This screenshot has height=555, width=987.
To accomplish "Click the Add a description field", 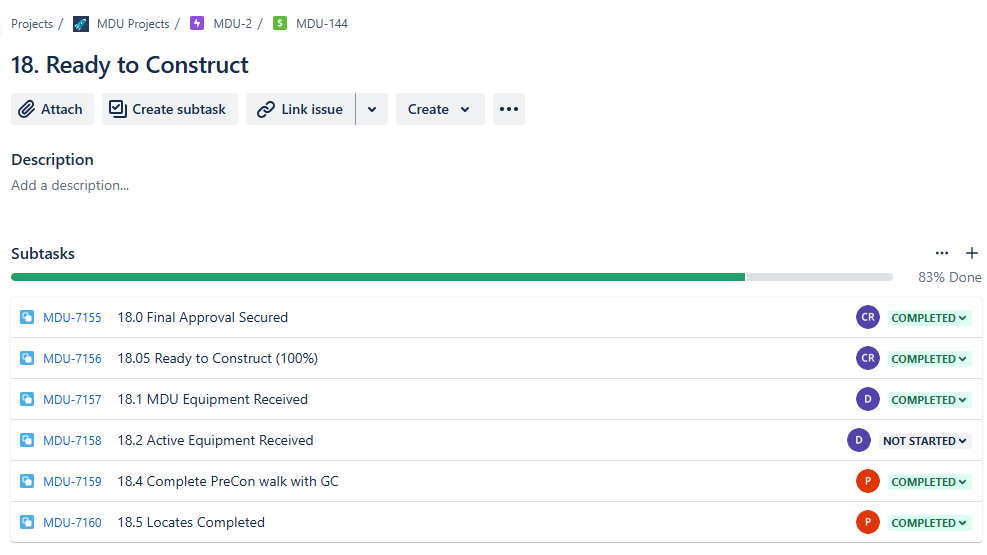I will point(70,186).
